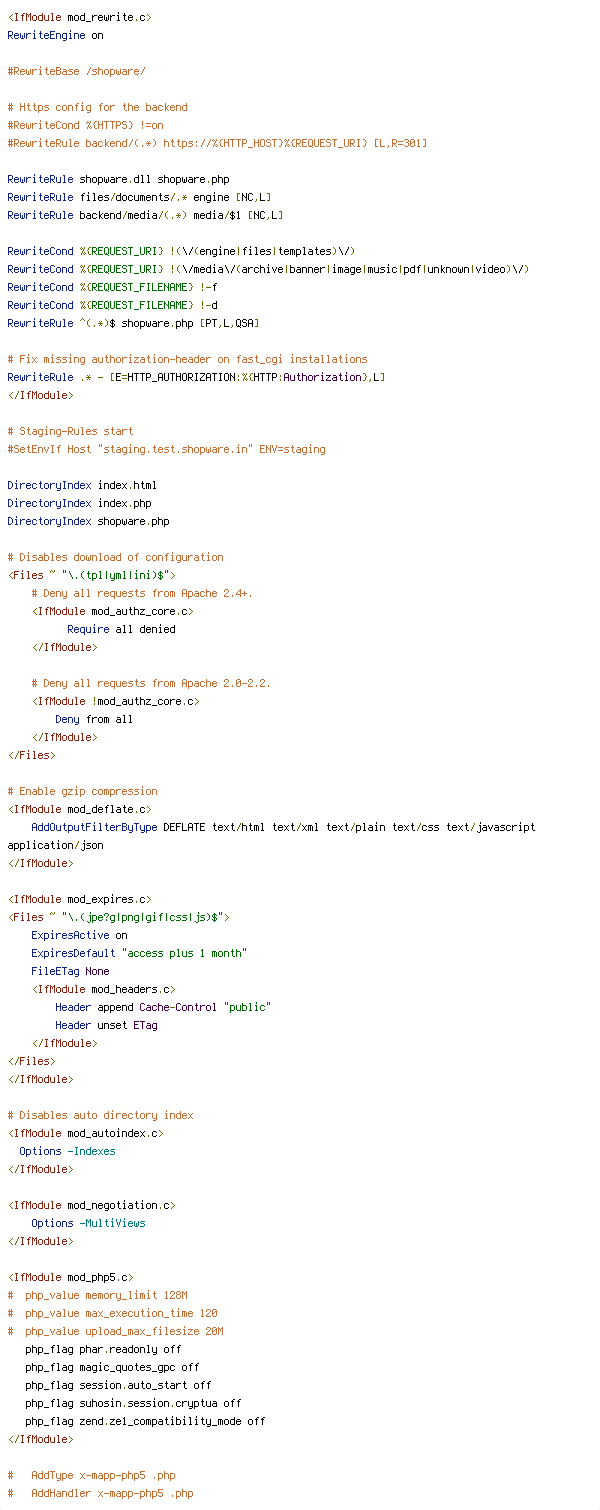Click 'zend.ze1_compatibility_mode off' line
Viewport: 600px width, 1510px height.
[145, 1421]
